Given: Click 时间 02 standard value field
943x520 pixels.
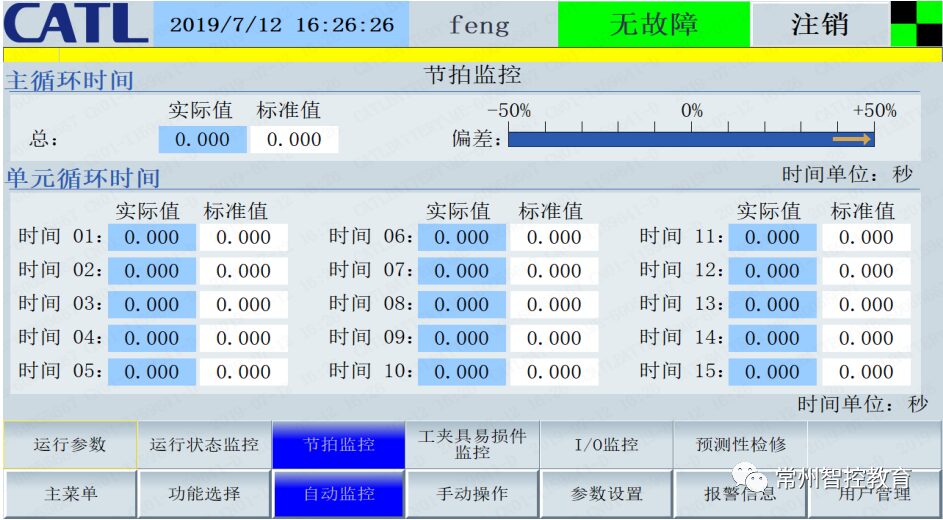Looking at the screenshot, I should tap(244, 271).
